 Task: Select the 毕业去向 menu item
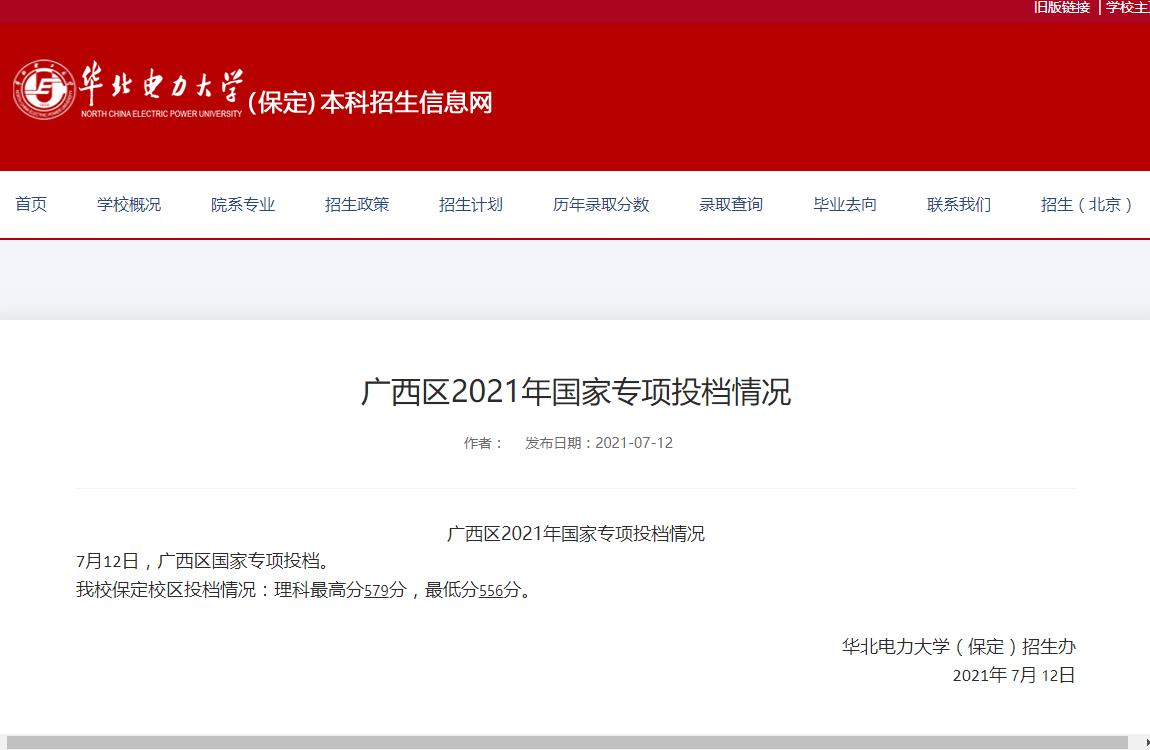[x=845, y=204]
